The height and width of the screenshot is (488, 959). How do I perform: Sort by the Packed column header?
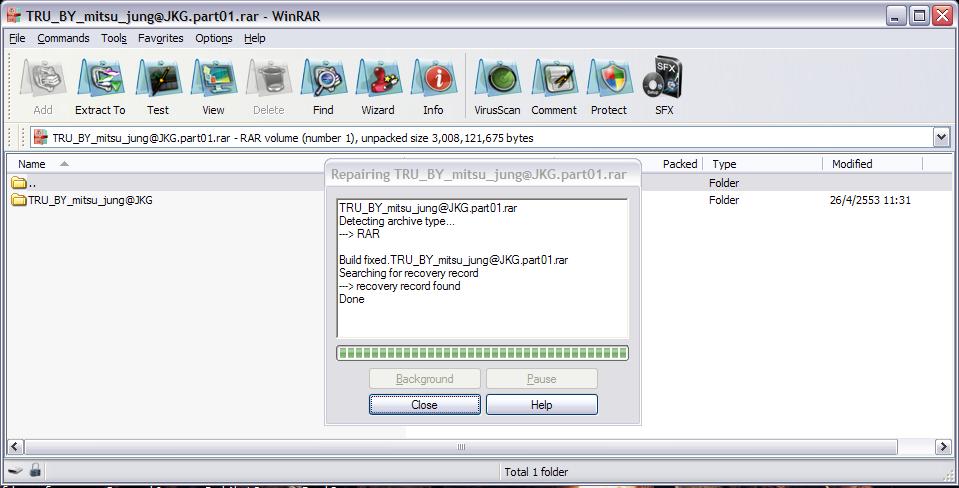(x=679, y=164)
